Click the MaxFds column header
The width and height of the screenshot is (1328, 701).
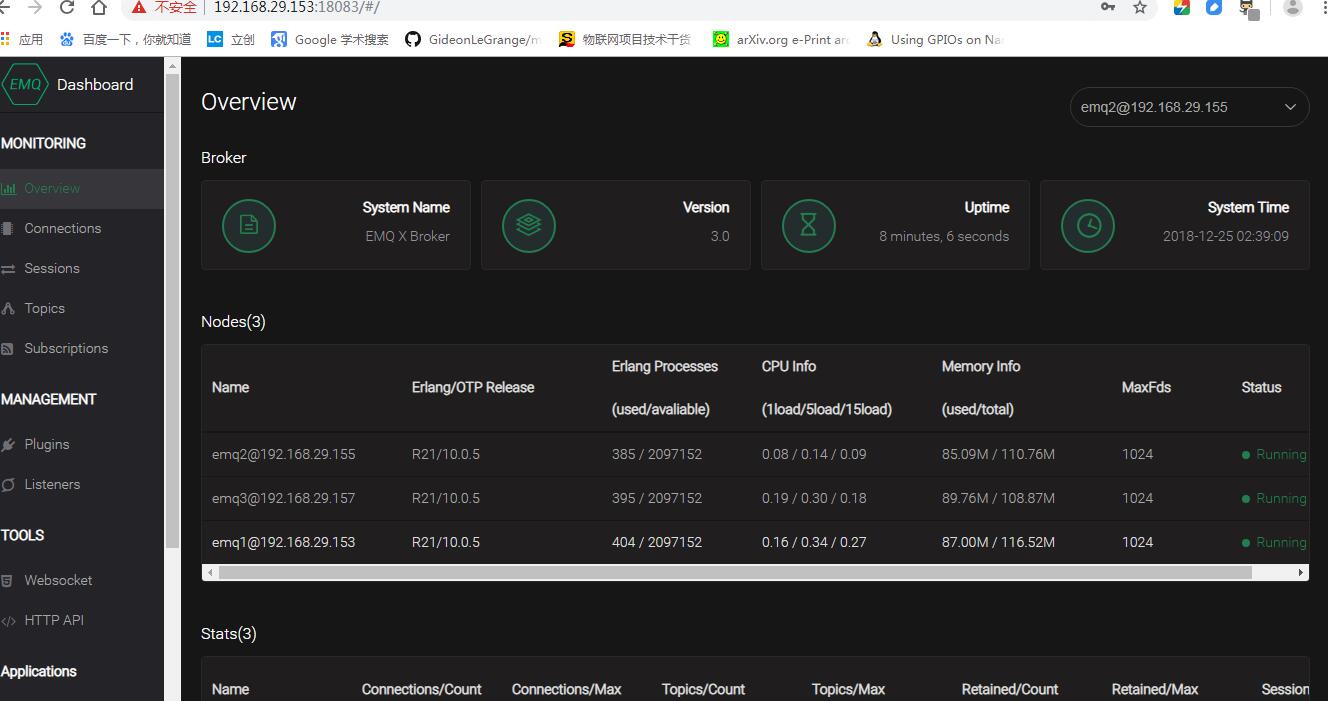tap(1146, 388)
